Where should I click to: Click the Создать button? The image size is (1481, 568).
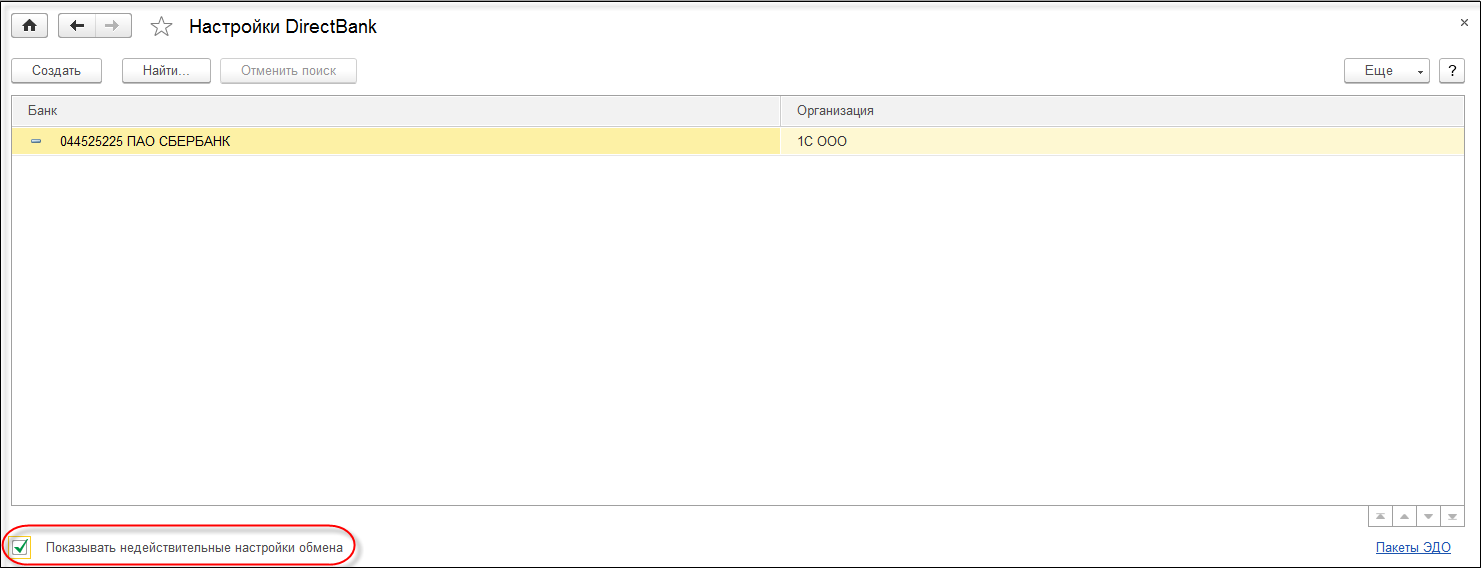pos(56,71)
